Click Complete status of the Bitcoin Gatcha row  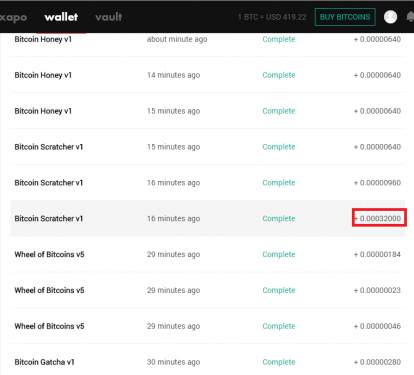click(279, 362)
